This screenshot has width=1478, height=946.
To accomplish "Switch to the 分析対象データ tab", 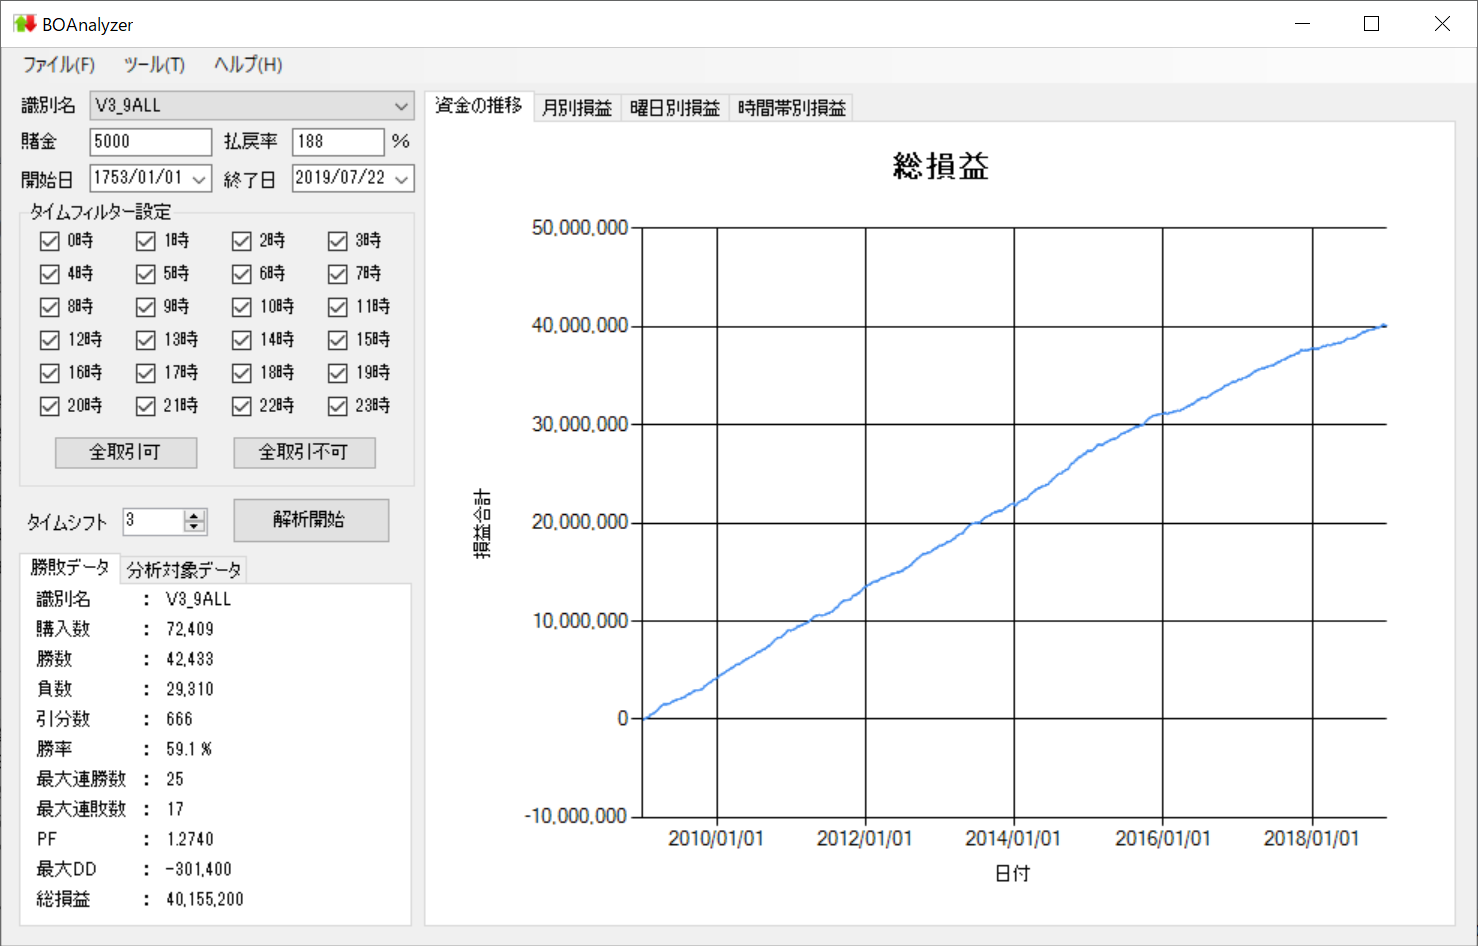I will tap(184, 570).
